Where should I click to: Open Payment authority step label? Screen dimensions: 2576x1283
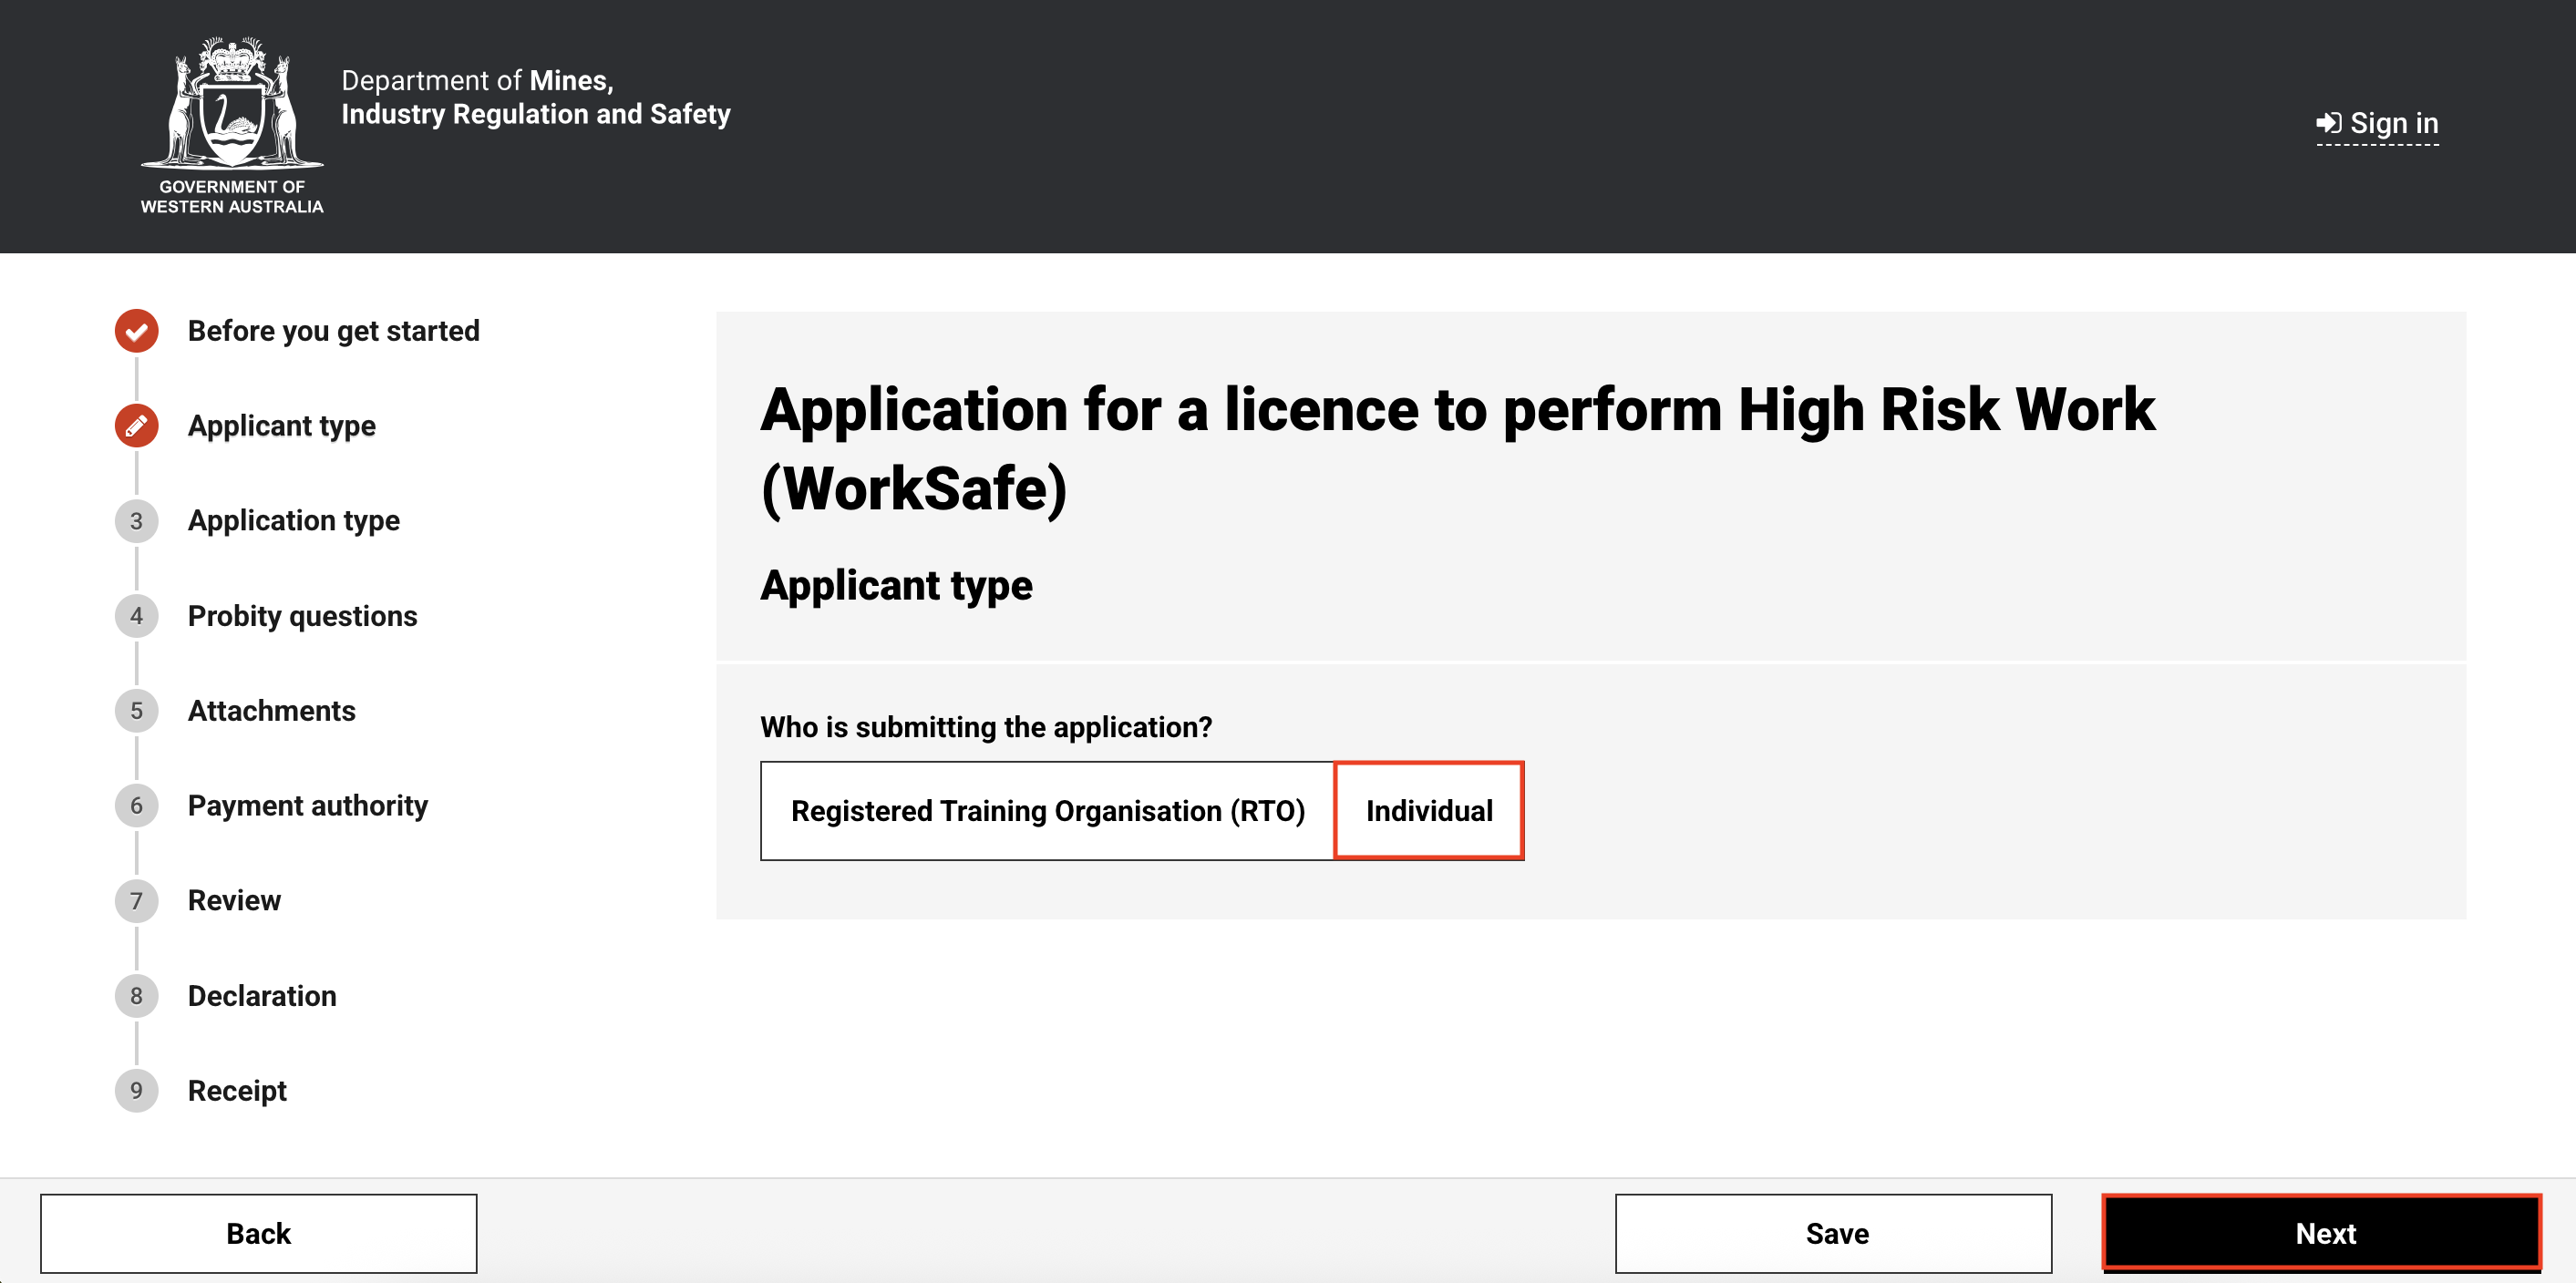[x=307, y=806]
